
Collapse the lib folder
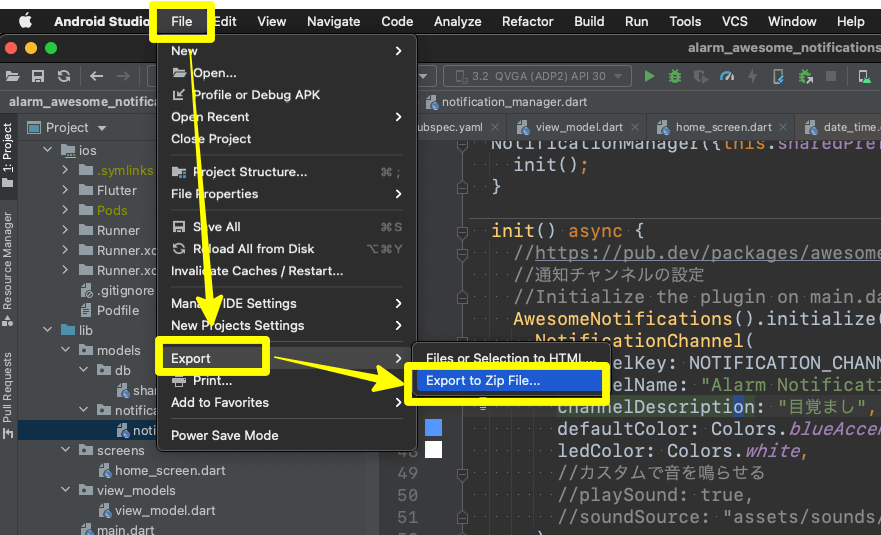click(x=48, y=330)
